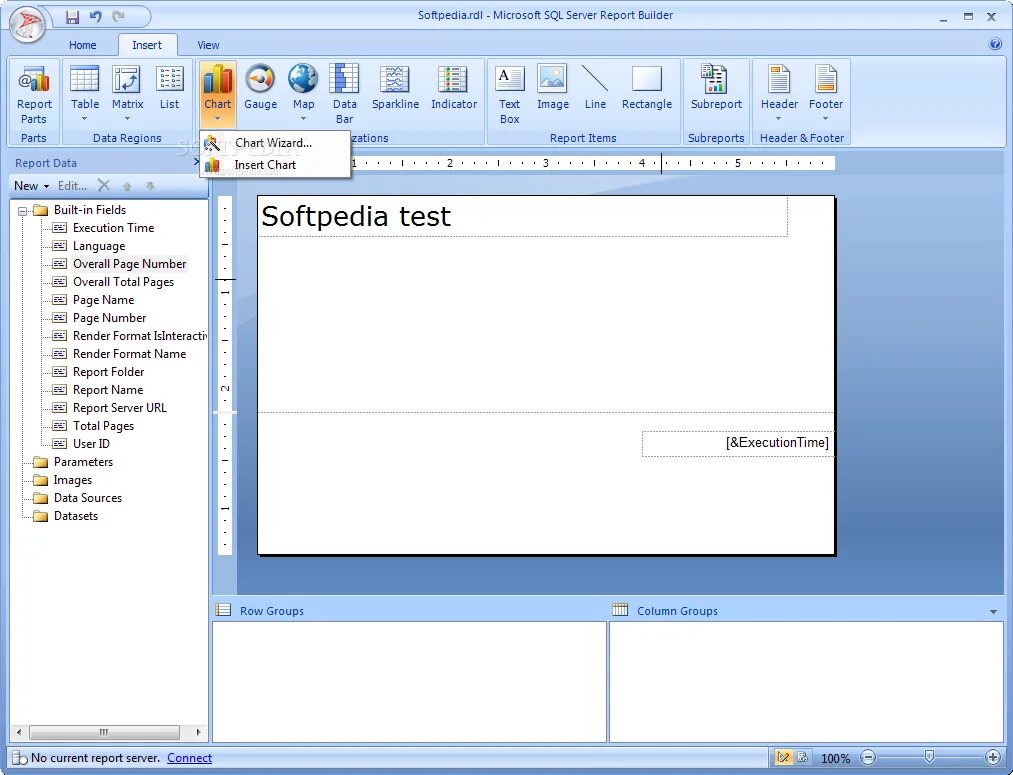This screenshot has width=1013, height=775.
Task: Click the move down arrow in Report Data
Action: (150, 186)
